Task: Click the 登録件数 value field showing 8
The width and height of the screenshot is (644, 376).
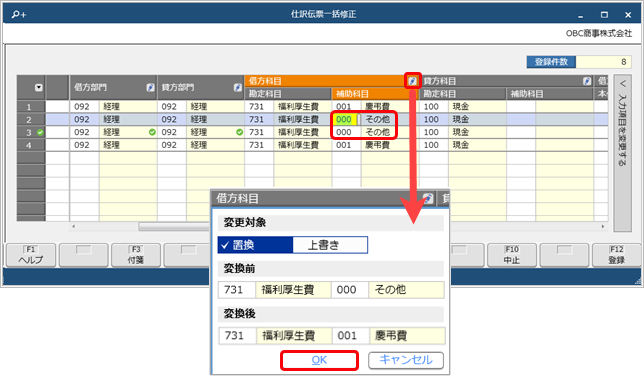Action: pos(603,62)
